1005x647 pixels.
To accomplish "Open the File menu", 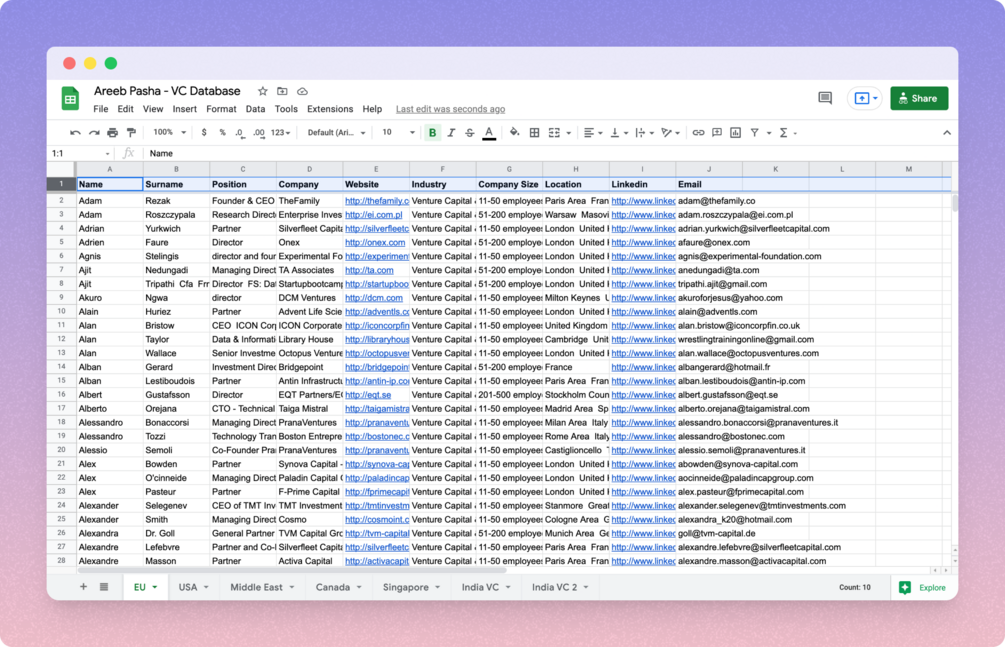I will click(101, 109).
